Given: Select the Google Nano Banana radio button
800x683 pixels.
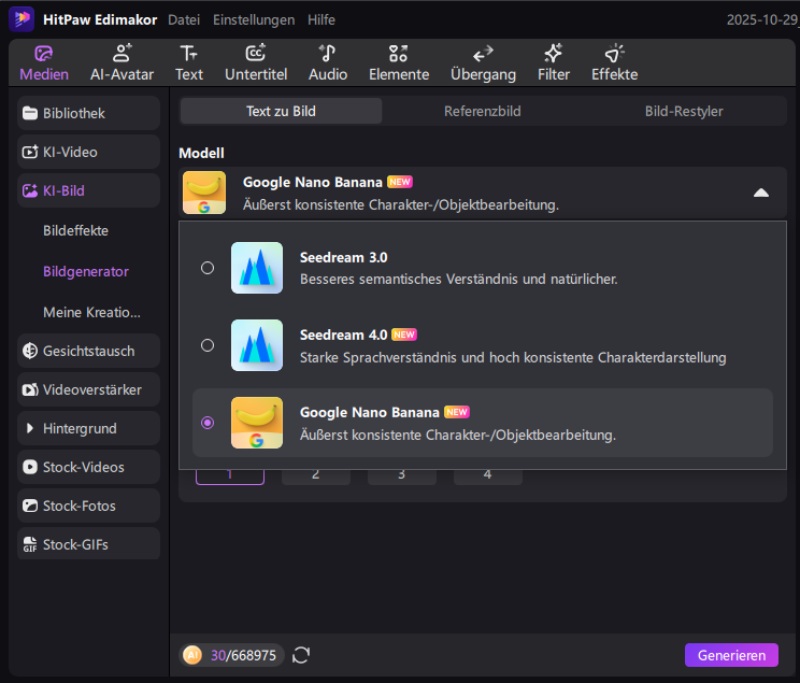Looking at the screenshot, I should point(207,422).
